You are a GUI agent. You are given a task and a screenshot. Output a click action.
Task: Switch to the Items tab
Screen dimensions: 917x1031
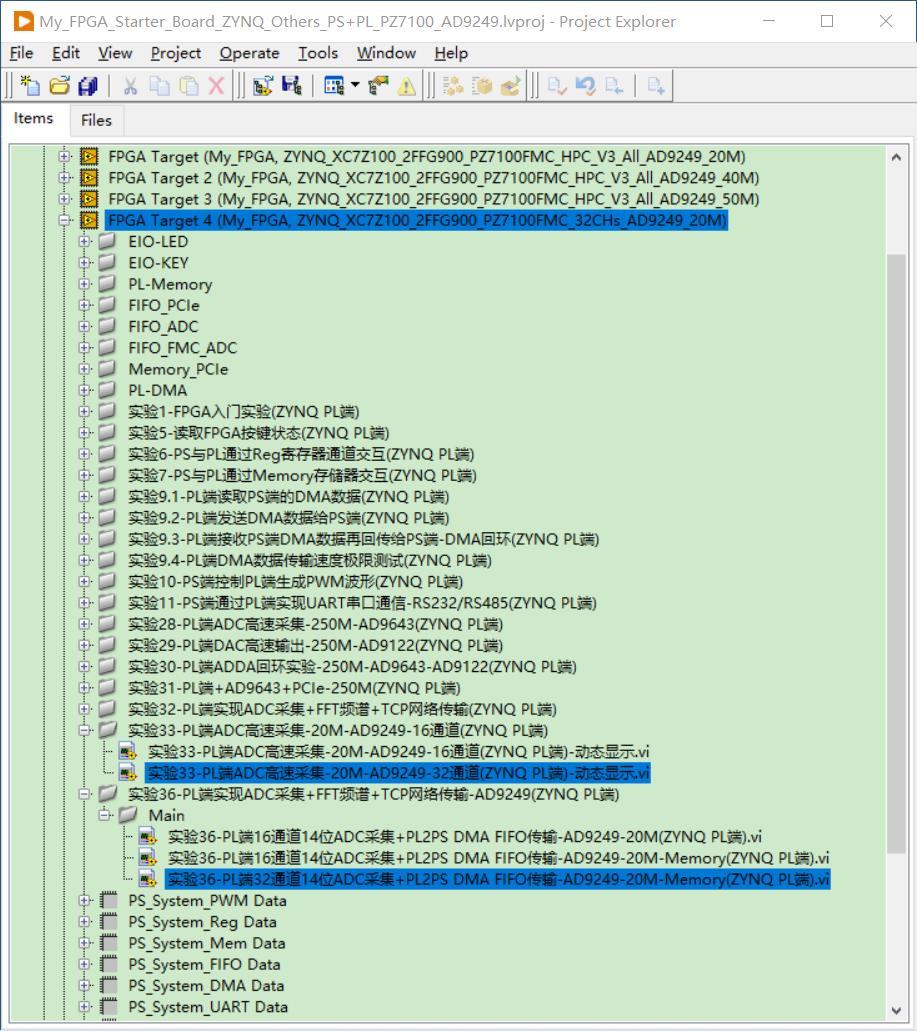(x=34, y=118)
